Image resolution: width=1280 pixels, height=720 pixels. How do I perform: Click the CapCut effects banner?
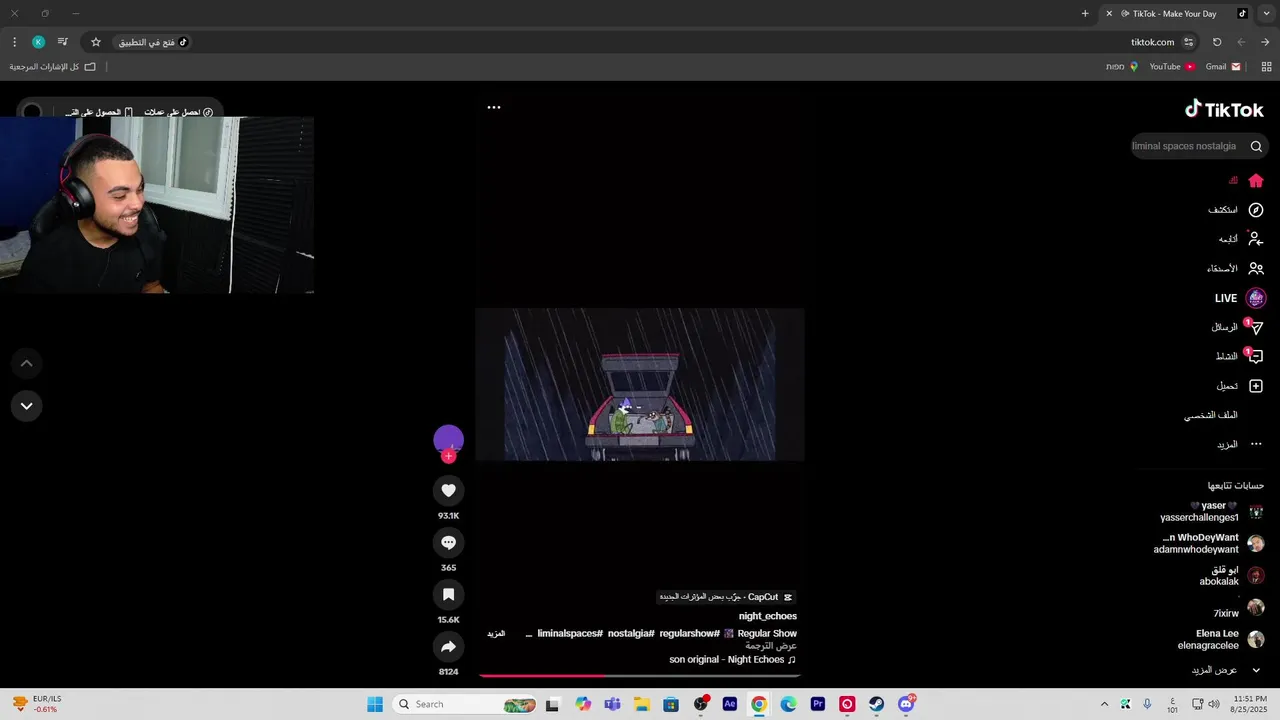(725, 597)
